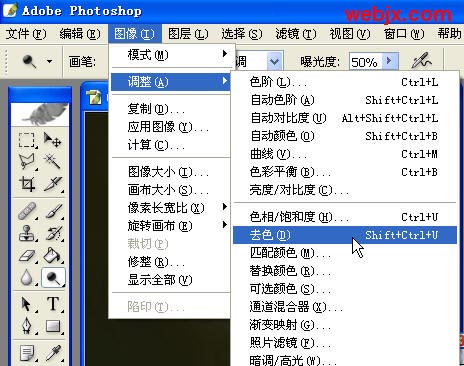464x366 pixels.
Task: Select the Paint Bucket tool
Action: [x=52, y=256]
